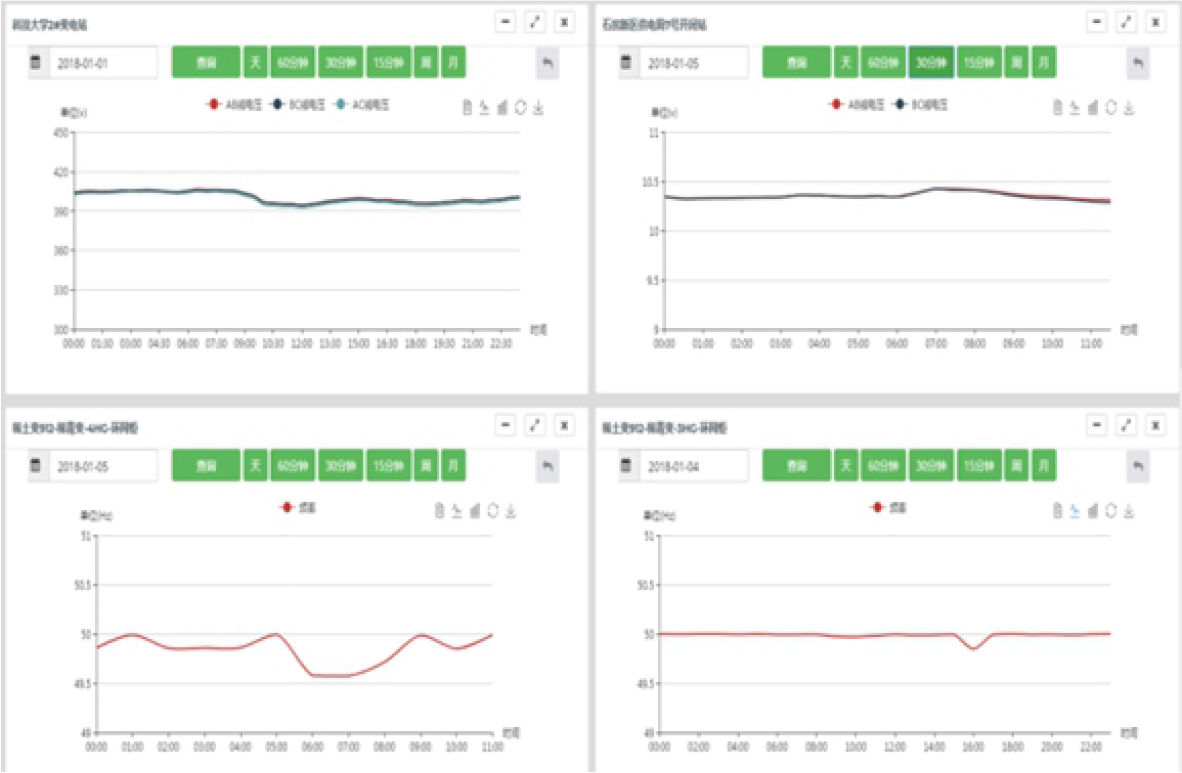Click date field in 2018-01-05 frequency panel
The width and height of the screenshot is (1182, 773).
click(103, 466)
